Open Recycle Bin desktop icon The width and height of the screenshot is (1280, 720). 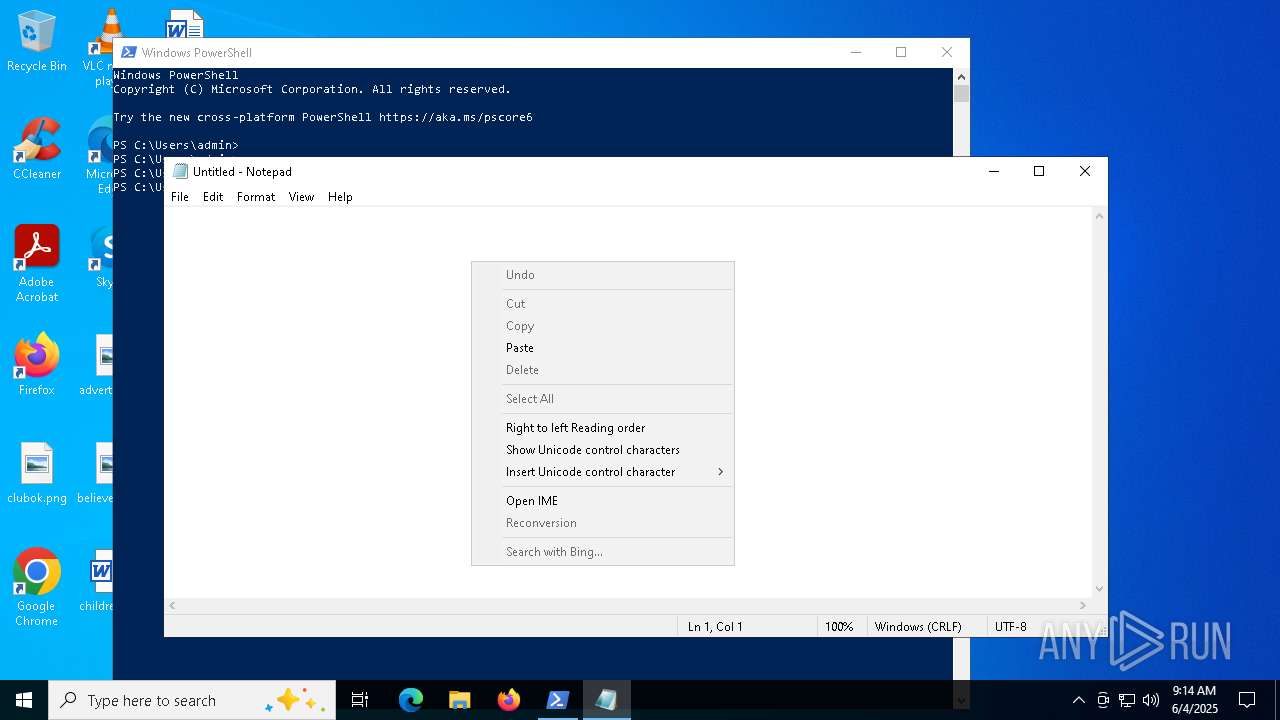point(37,42)
